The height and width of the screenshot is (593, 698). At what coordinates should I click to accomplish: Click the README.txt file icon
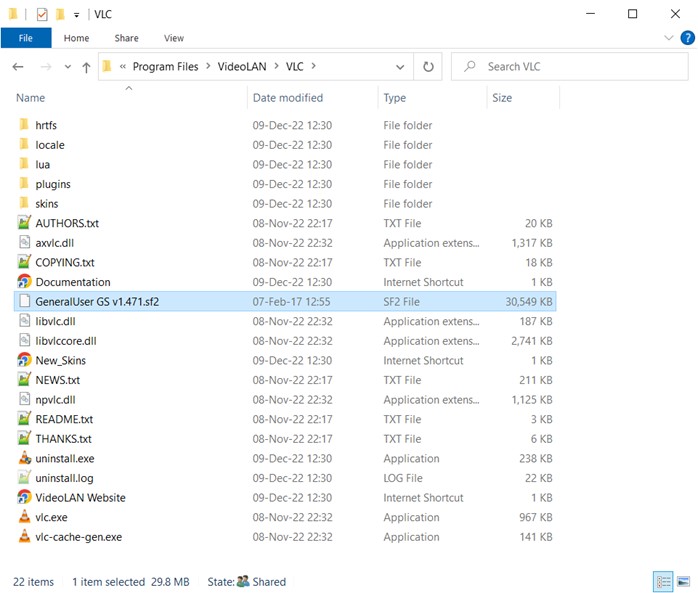[24, 418]
